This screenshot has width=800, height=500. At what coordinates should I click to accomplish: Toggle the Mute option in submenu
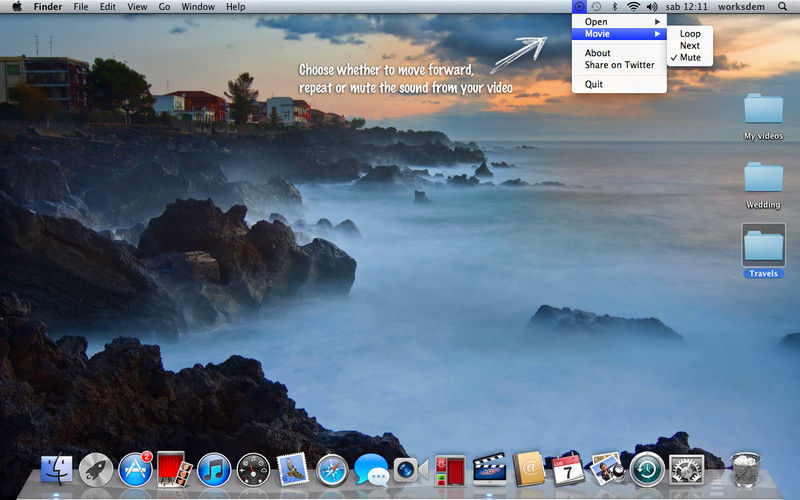[x=690, y=58]
